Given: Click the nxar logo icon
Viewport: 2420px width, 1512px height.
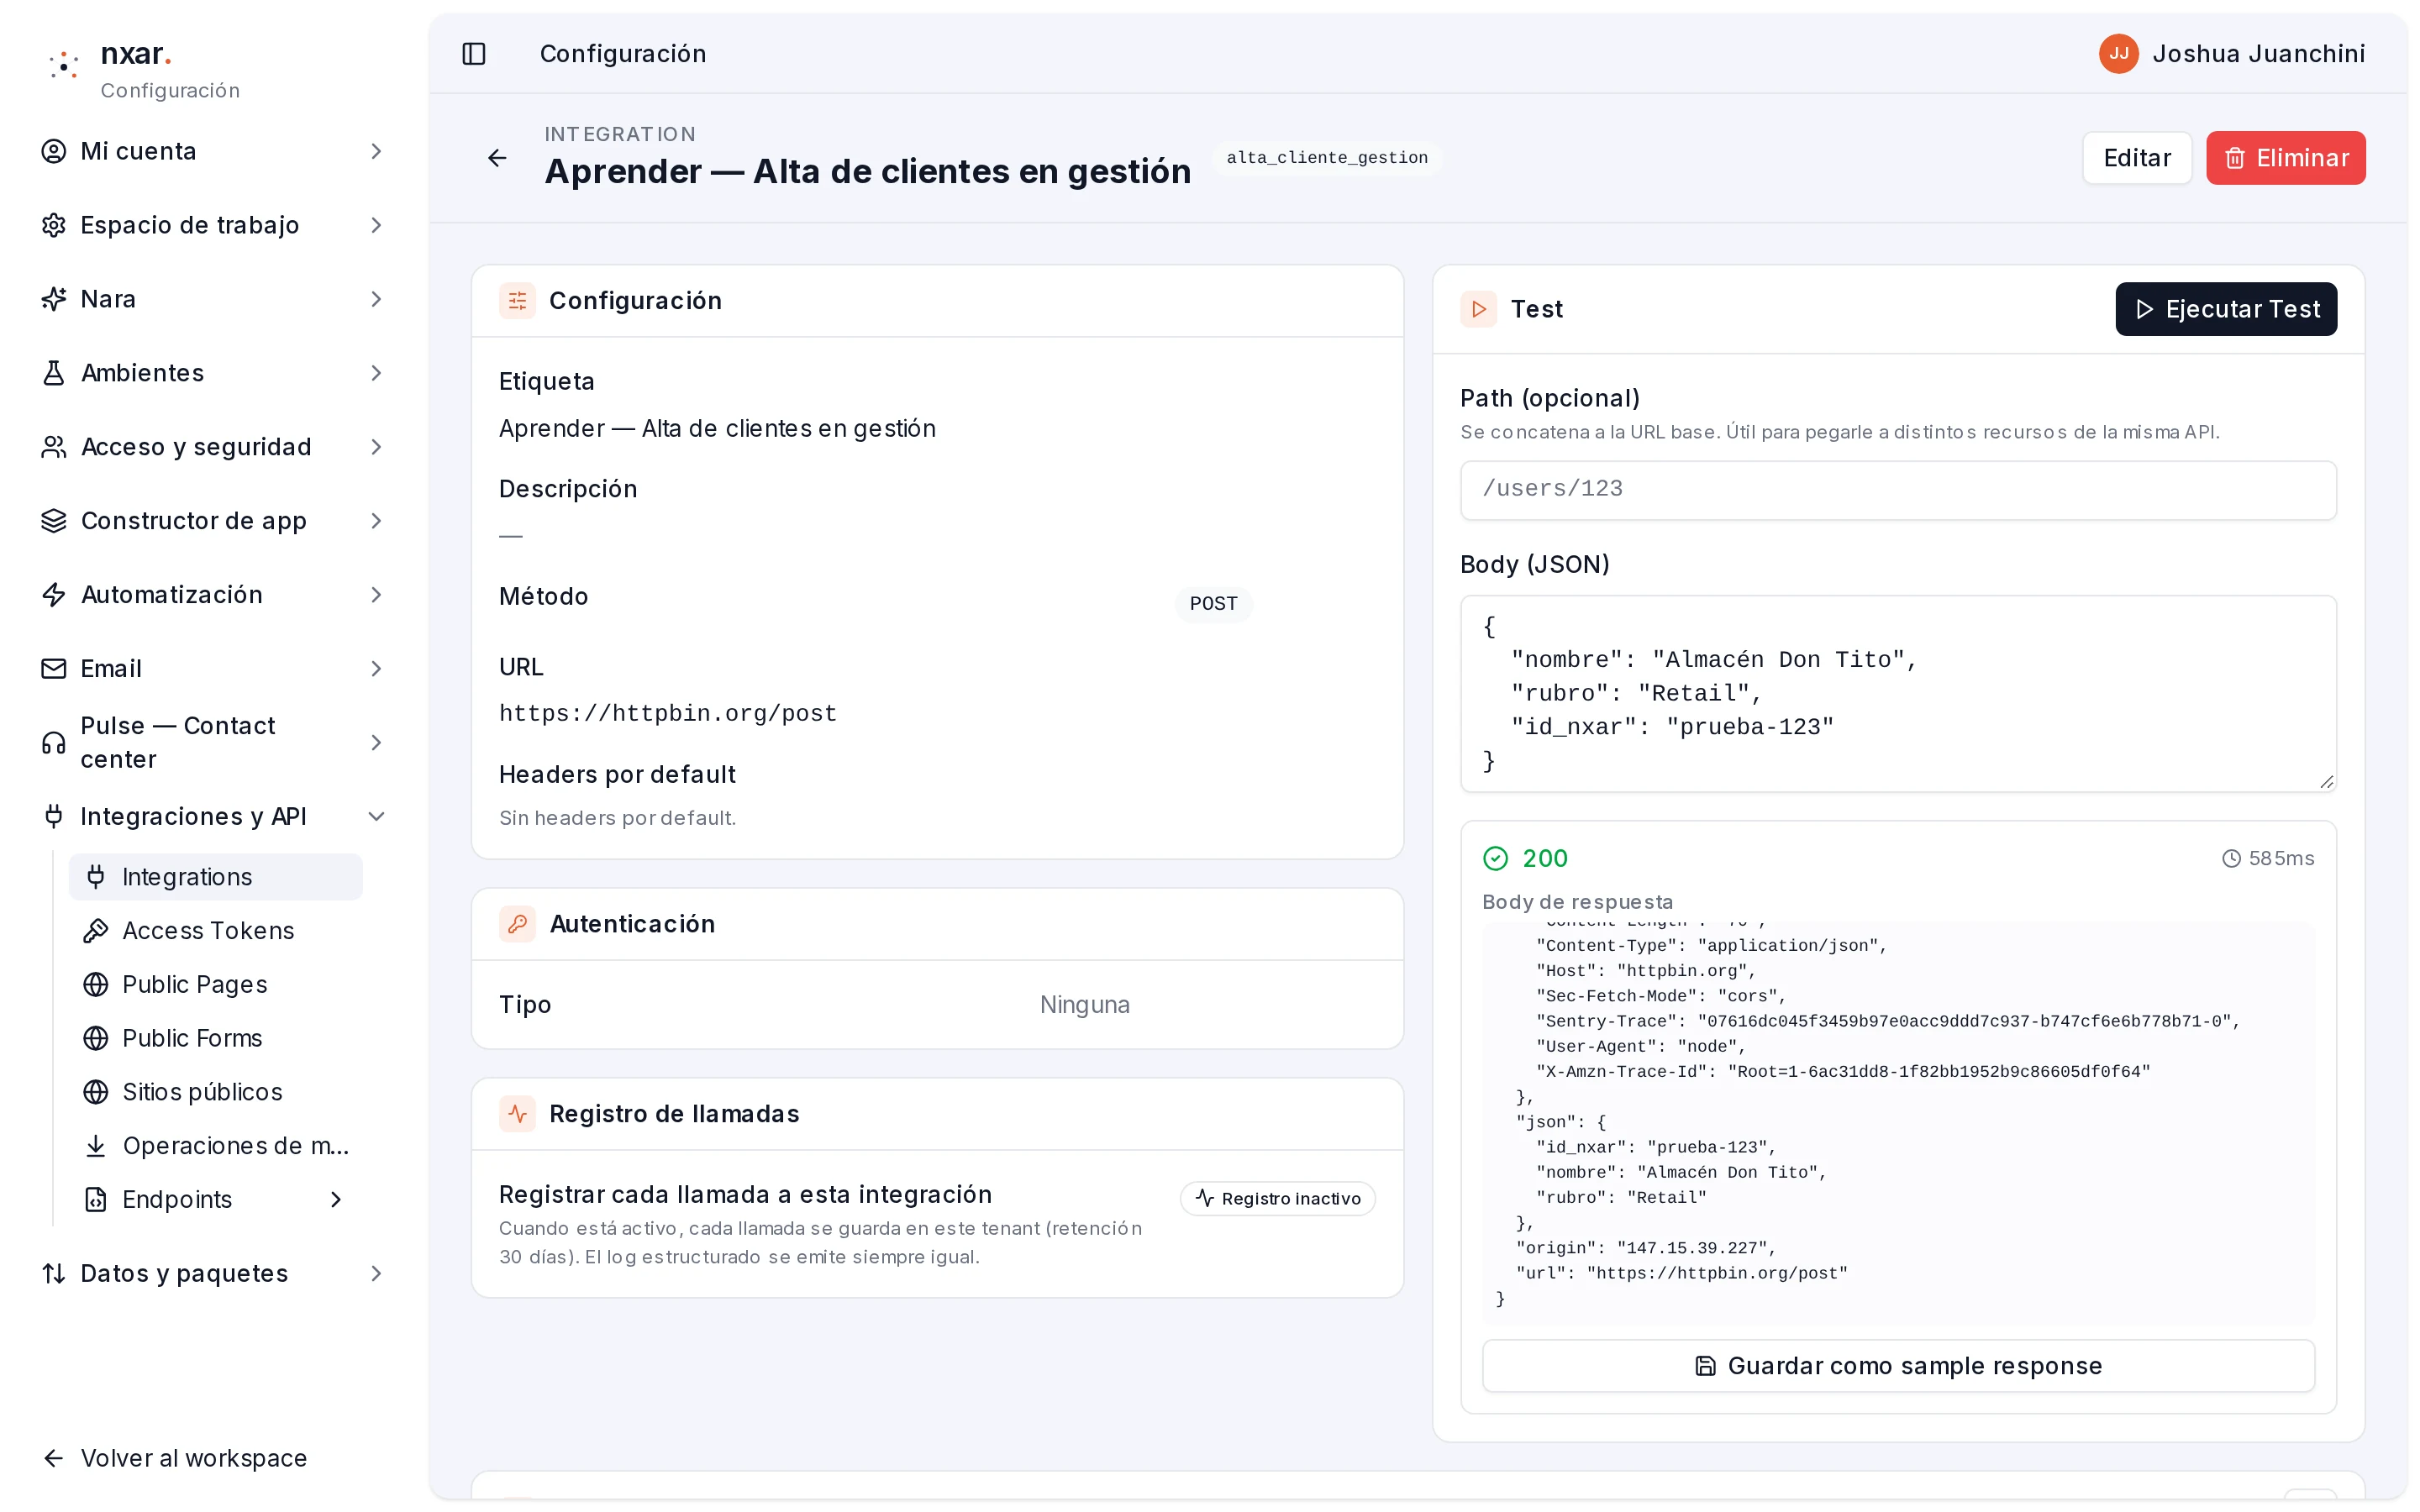Looking at the screenshot, I should click(64, 66).
